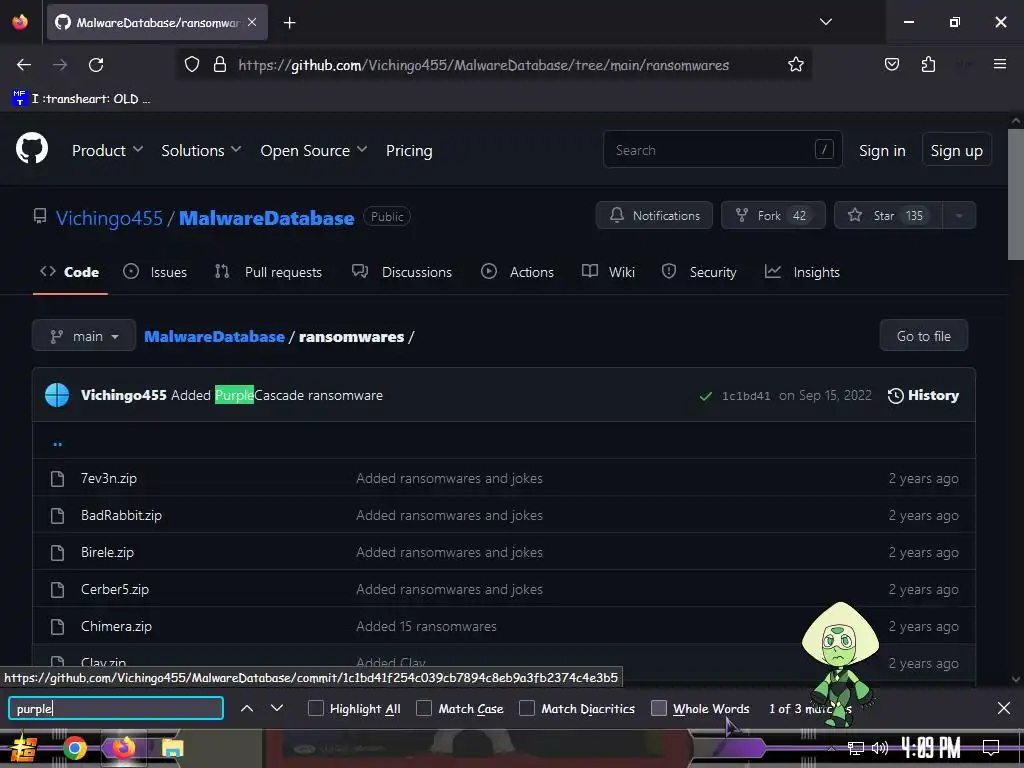This screenshot has width=1024, height=768.
Task: Open the Insights tab
Action: tap(802, 272)
